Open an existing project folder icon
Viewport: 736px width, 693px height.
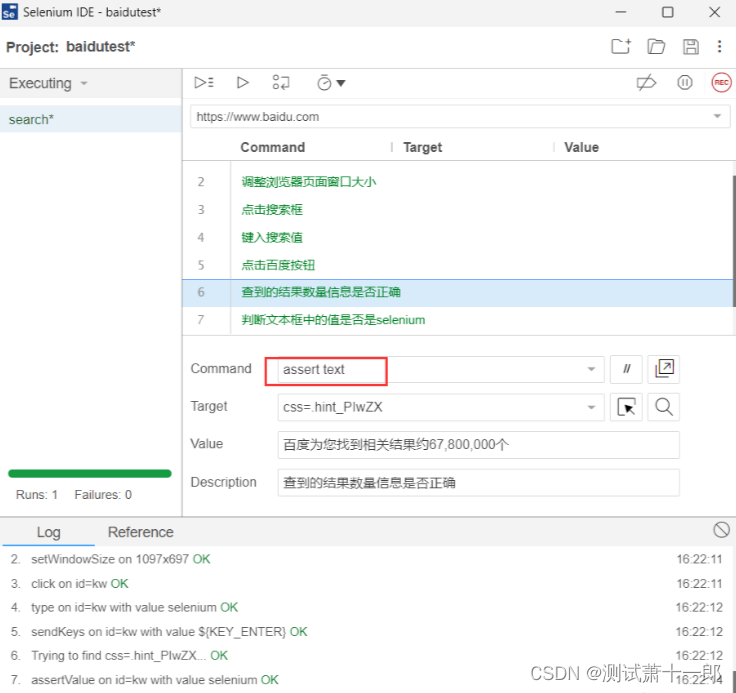tap(656, 46)
